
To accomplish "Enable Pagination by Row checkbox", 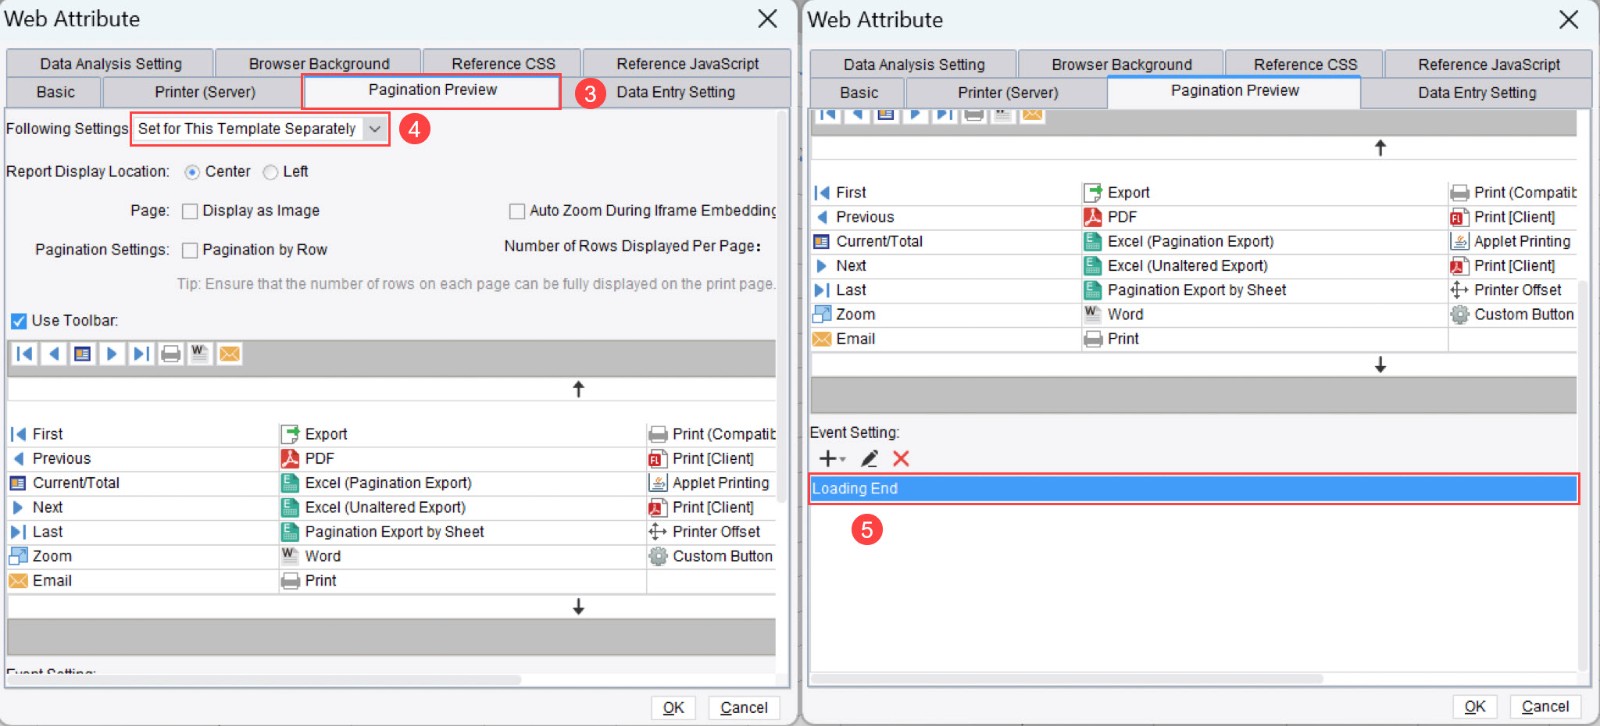I will [190, 250].
